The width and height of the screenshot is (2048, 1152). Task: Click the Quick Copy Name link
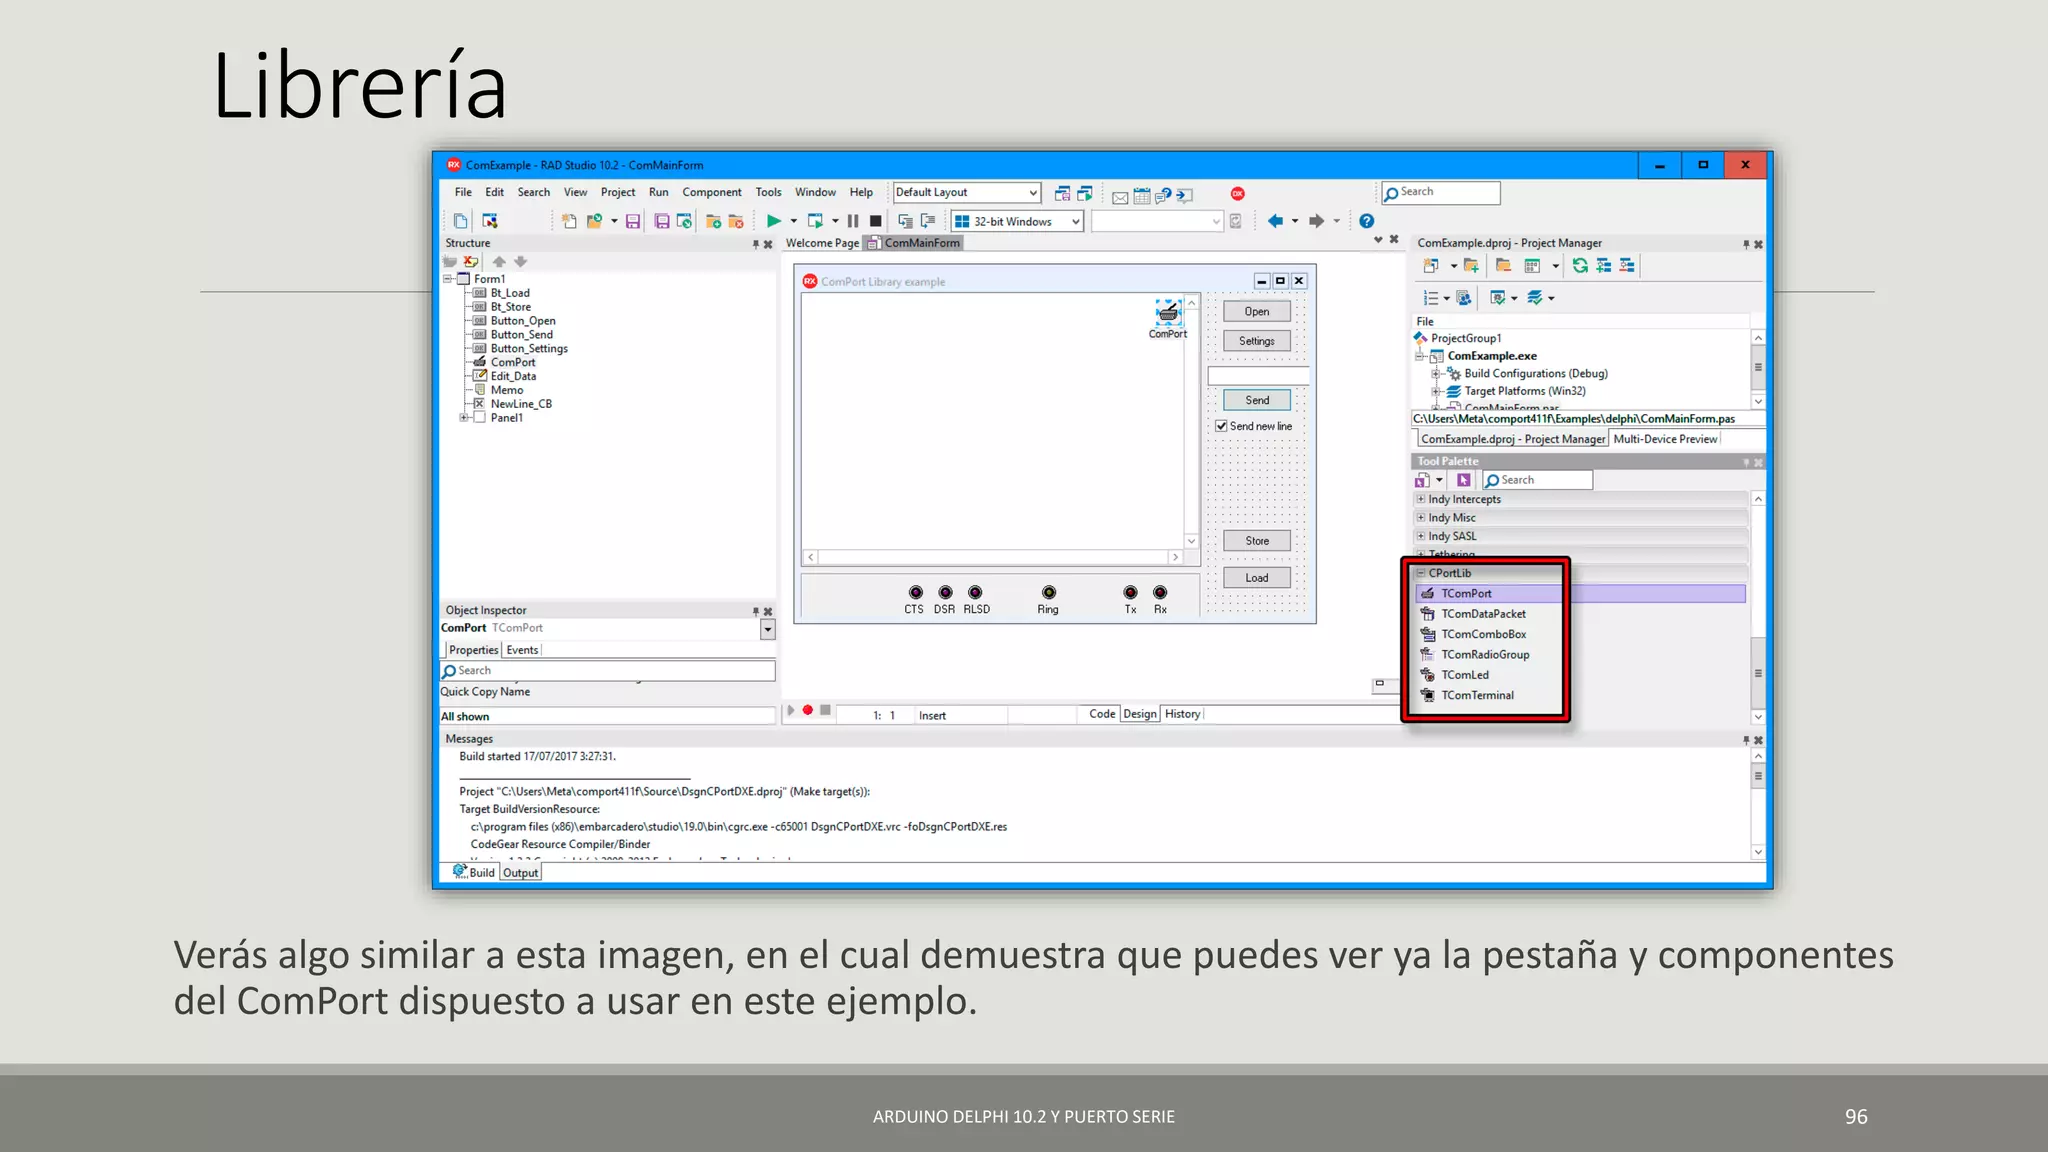tap(485, 692)
